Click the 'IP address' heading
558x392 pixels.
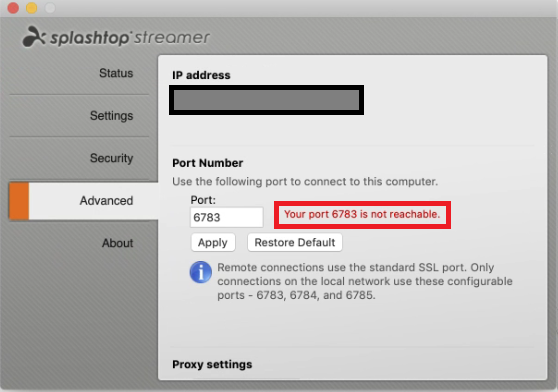tap(201, 75)
